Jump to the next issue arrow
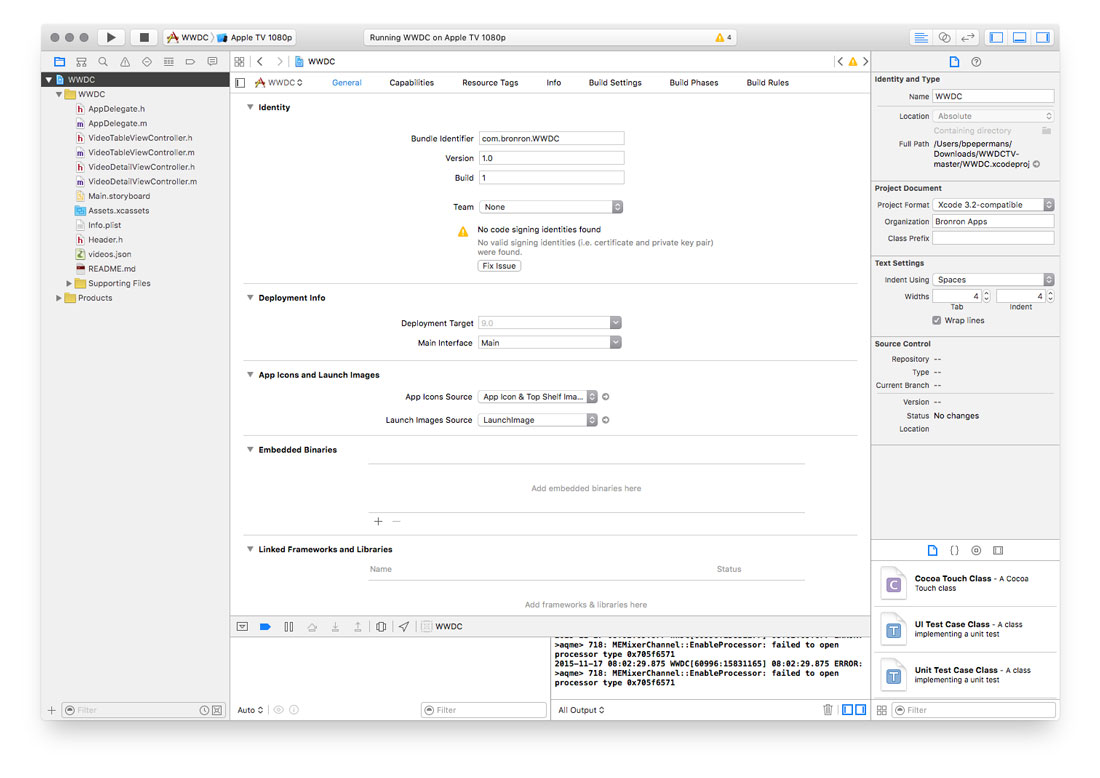1100x778 pixels. (866, 62)
